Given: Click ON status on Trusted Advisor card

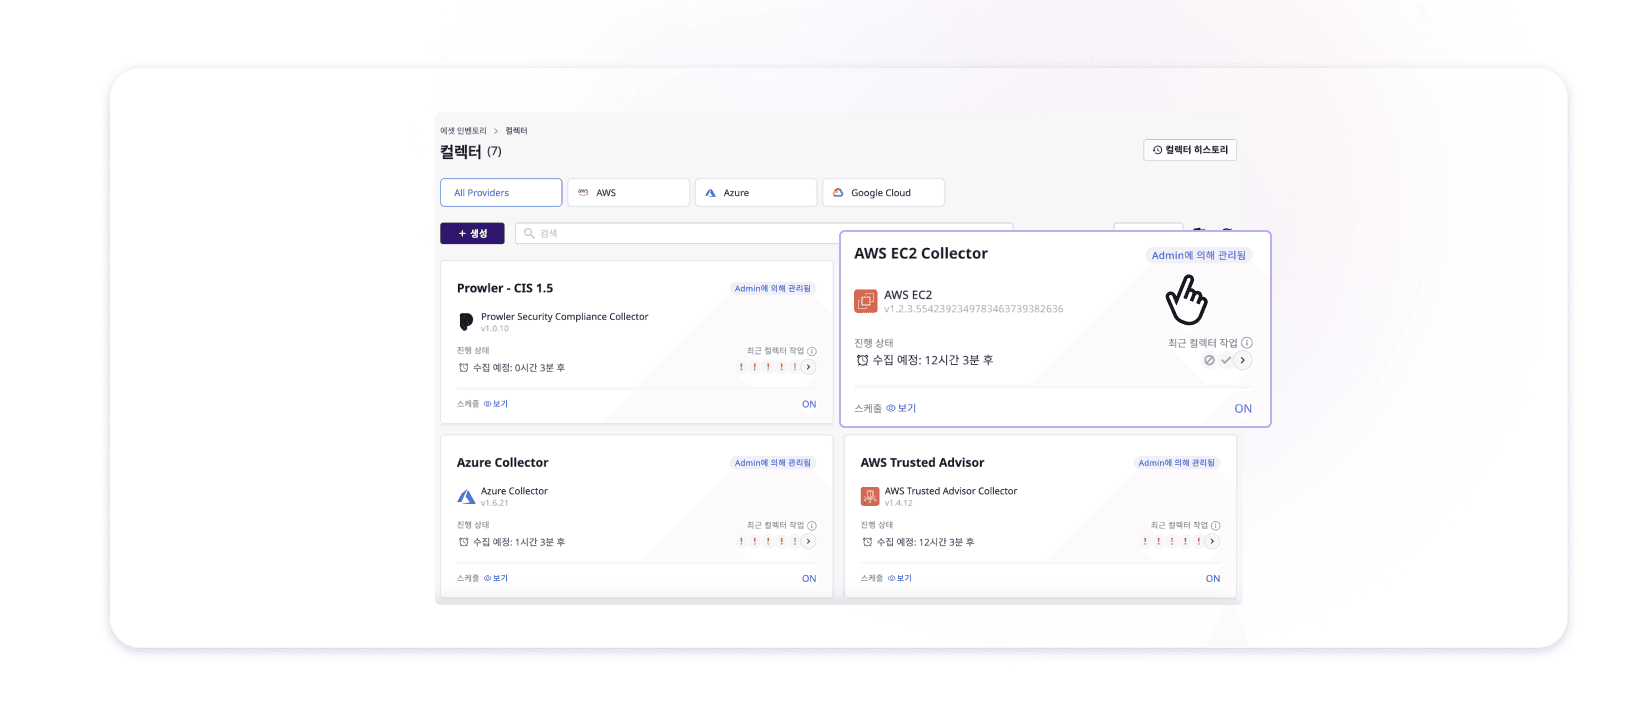Looking at the screenshot, I should click(x=1213, y=578).
